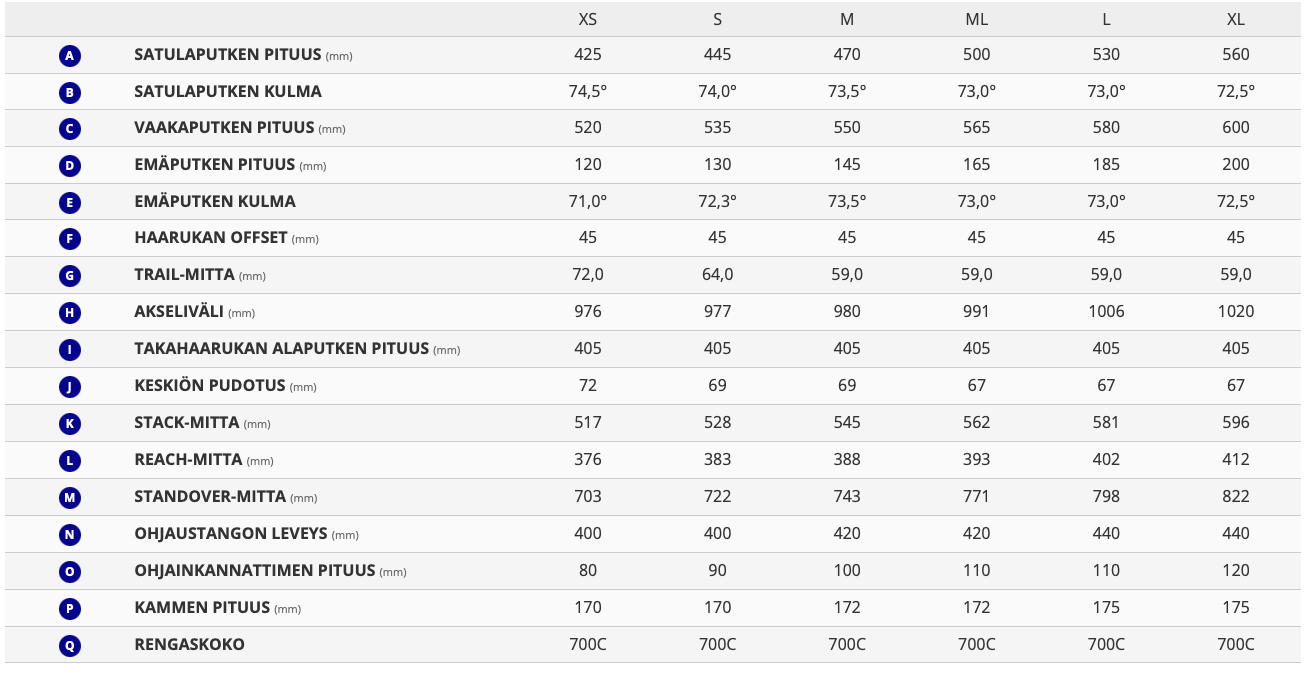Click the circled C icon for Vaakaputken pituus
The width and height of the screenshot is (1308, 673).
point(70,129)
